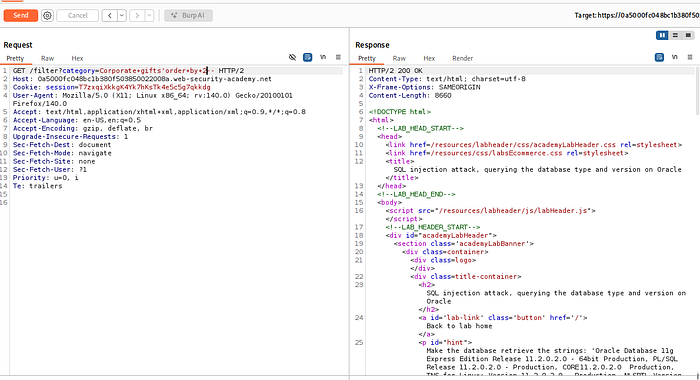Click the div class=title-container line
This screenshot has height=380, width=700.
466,277
